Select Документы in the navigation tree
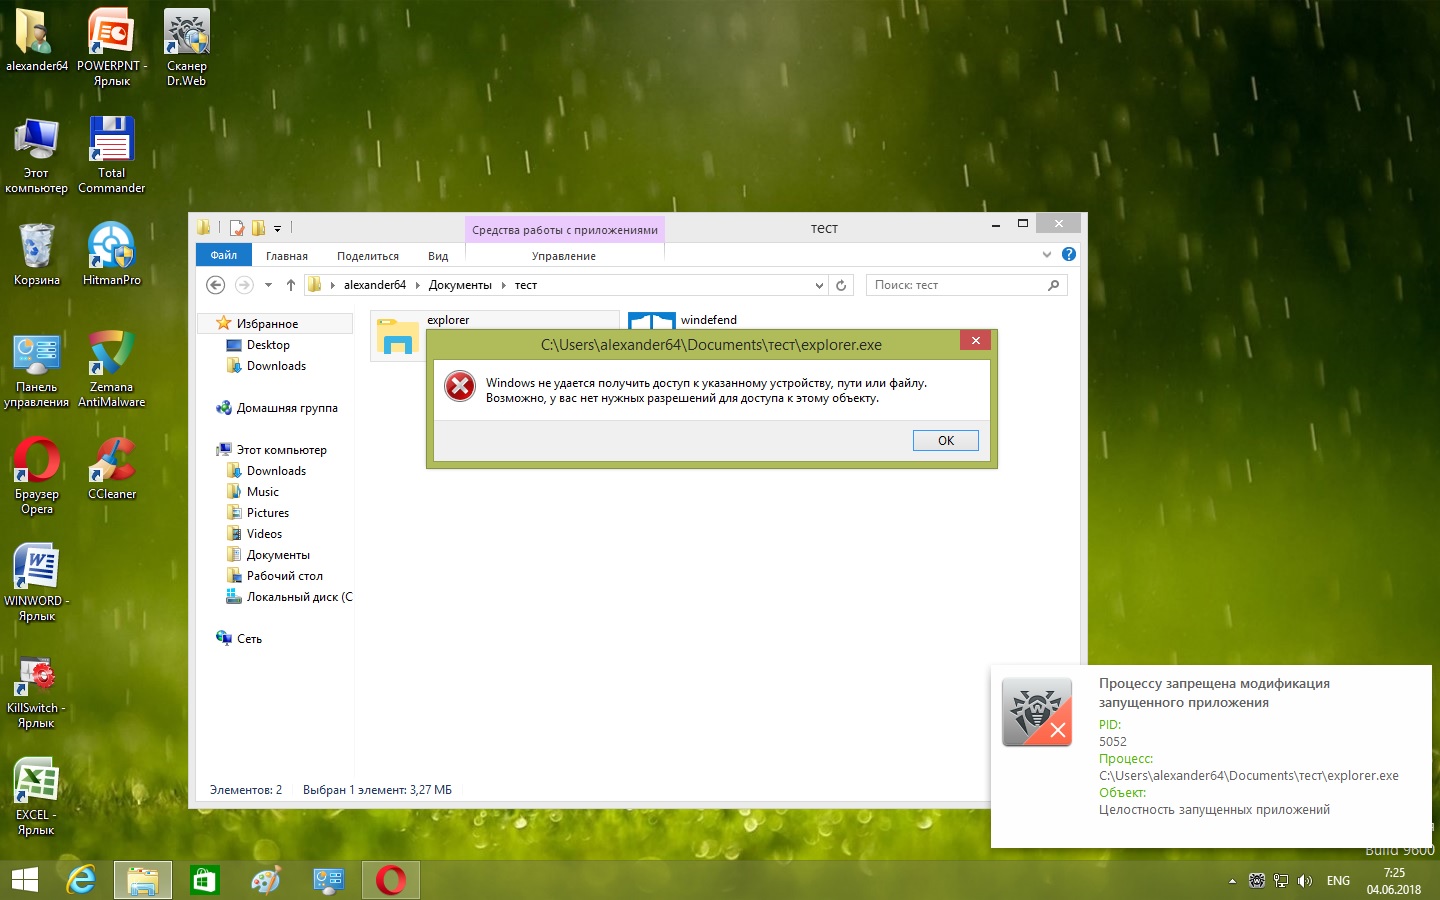 [x=278, y=555]
